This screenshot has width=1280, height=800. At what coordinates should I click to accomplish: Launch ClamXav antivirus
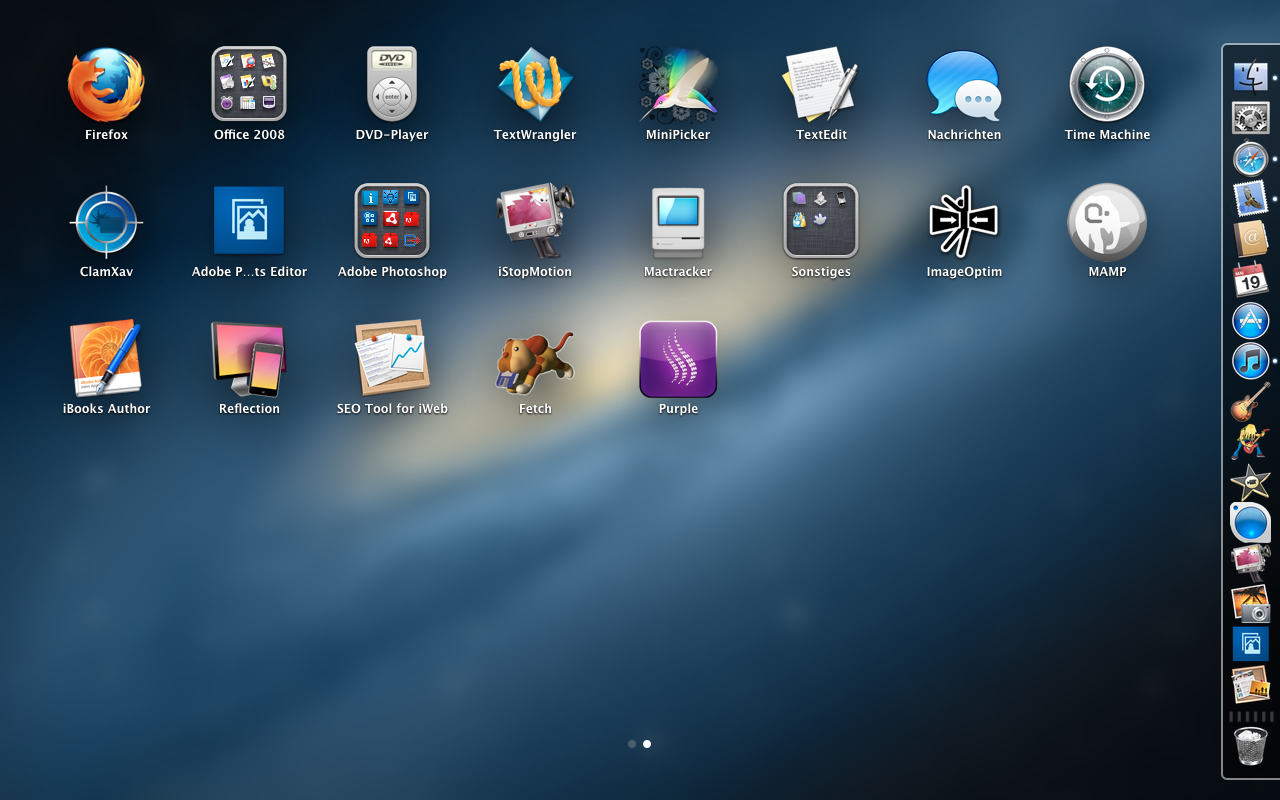click(x=106, y=222)
